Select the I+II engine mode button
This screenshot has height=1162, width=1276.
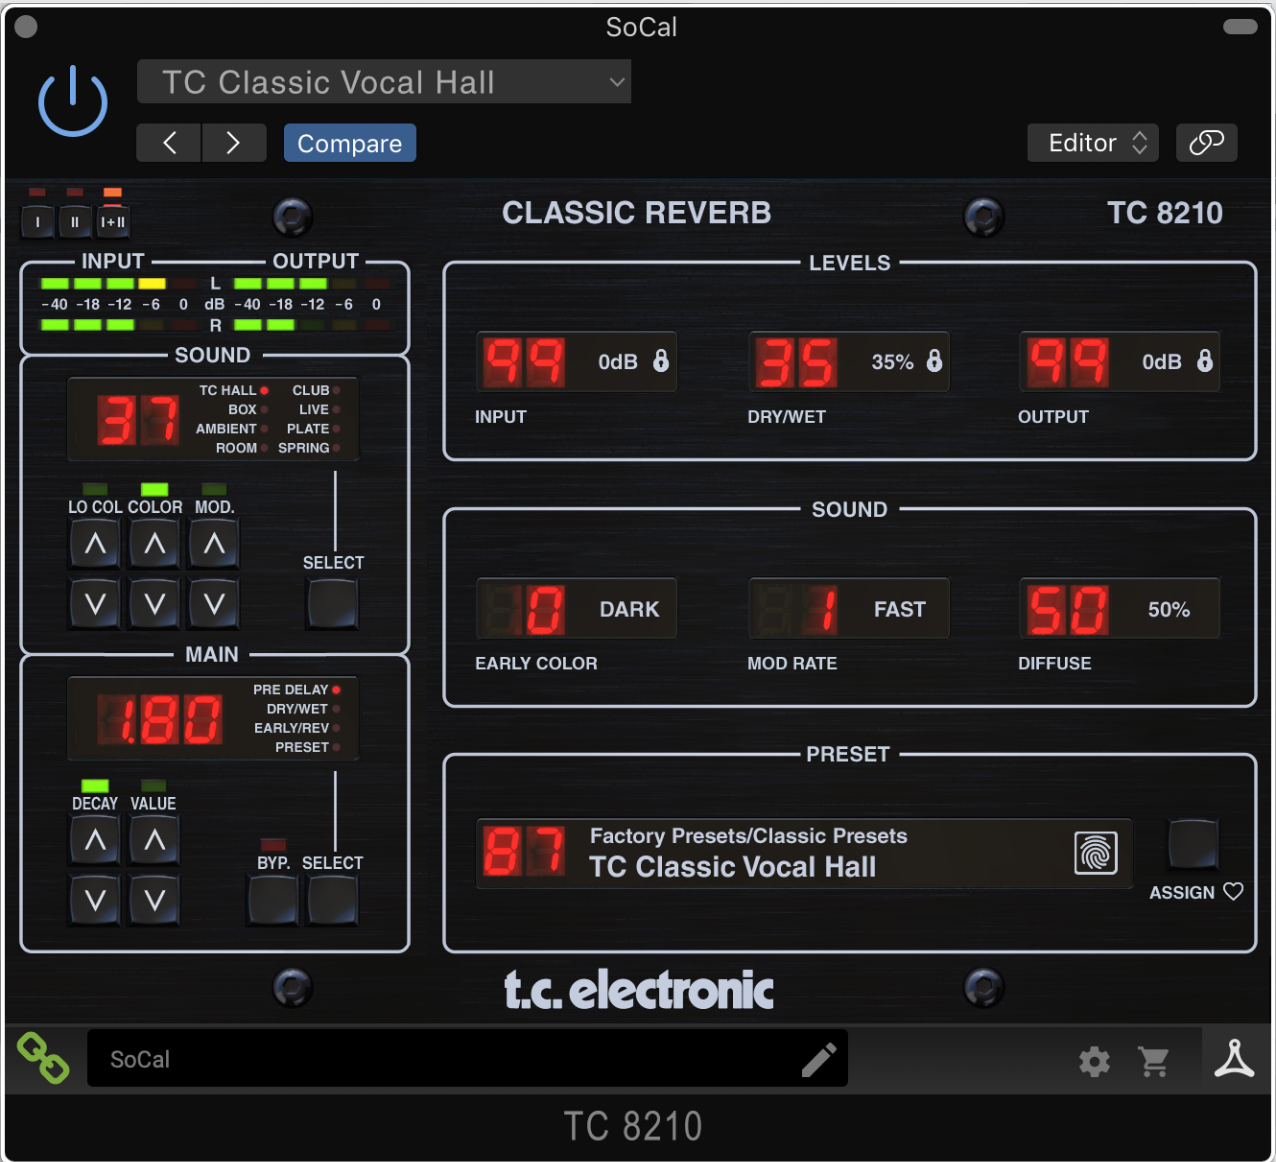tap(113, 221)
